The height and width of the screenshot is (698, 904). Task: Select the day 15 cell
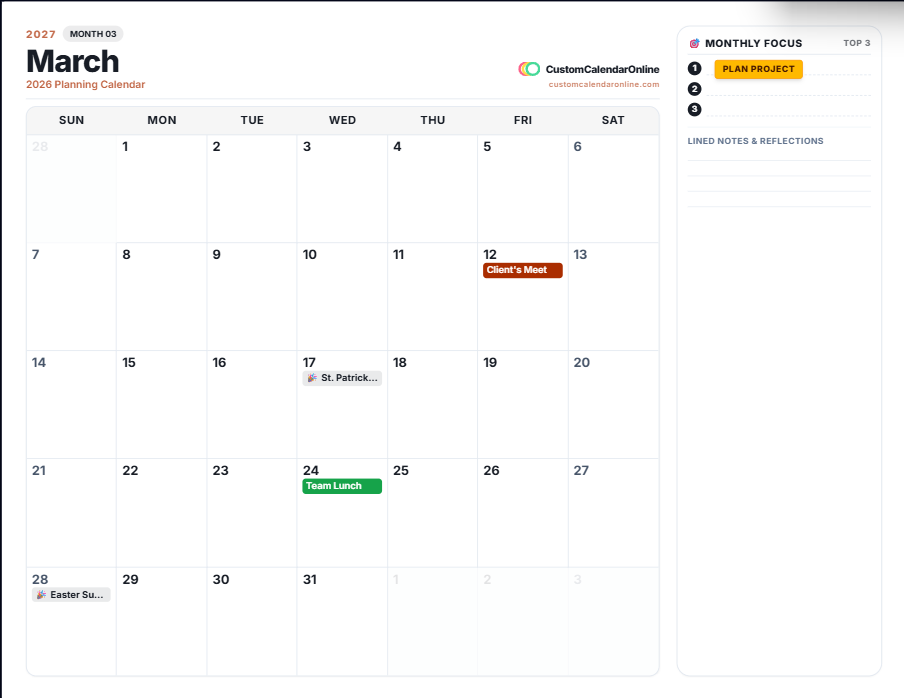(x=161, y=405)
